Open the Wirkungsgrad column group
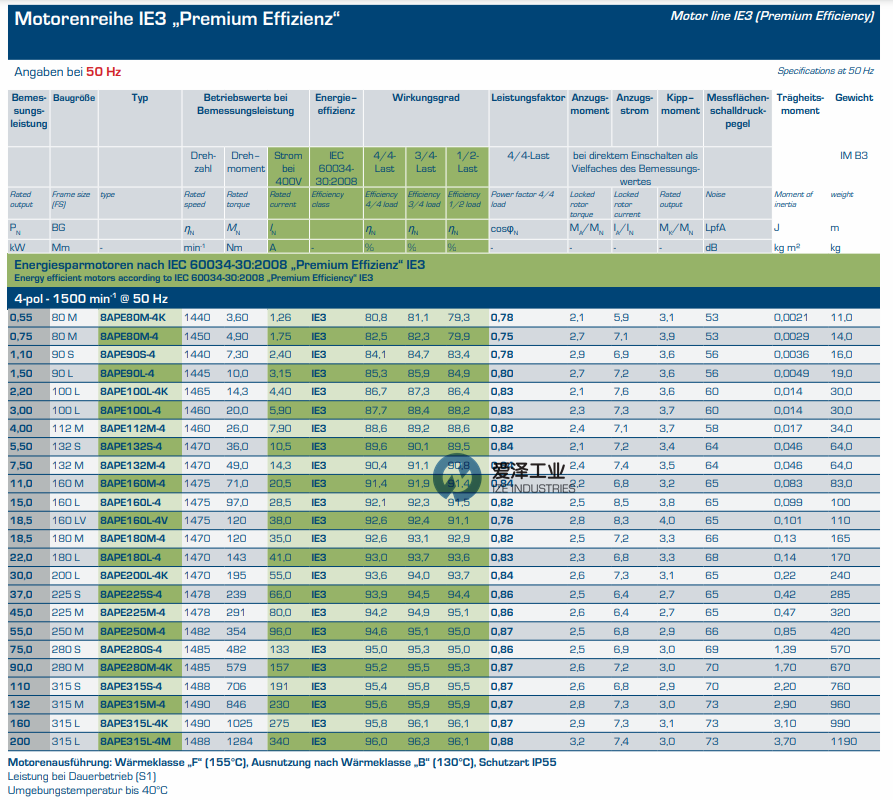This screenshot has width=893, height=800. pos(426,99)
